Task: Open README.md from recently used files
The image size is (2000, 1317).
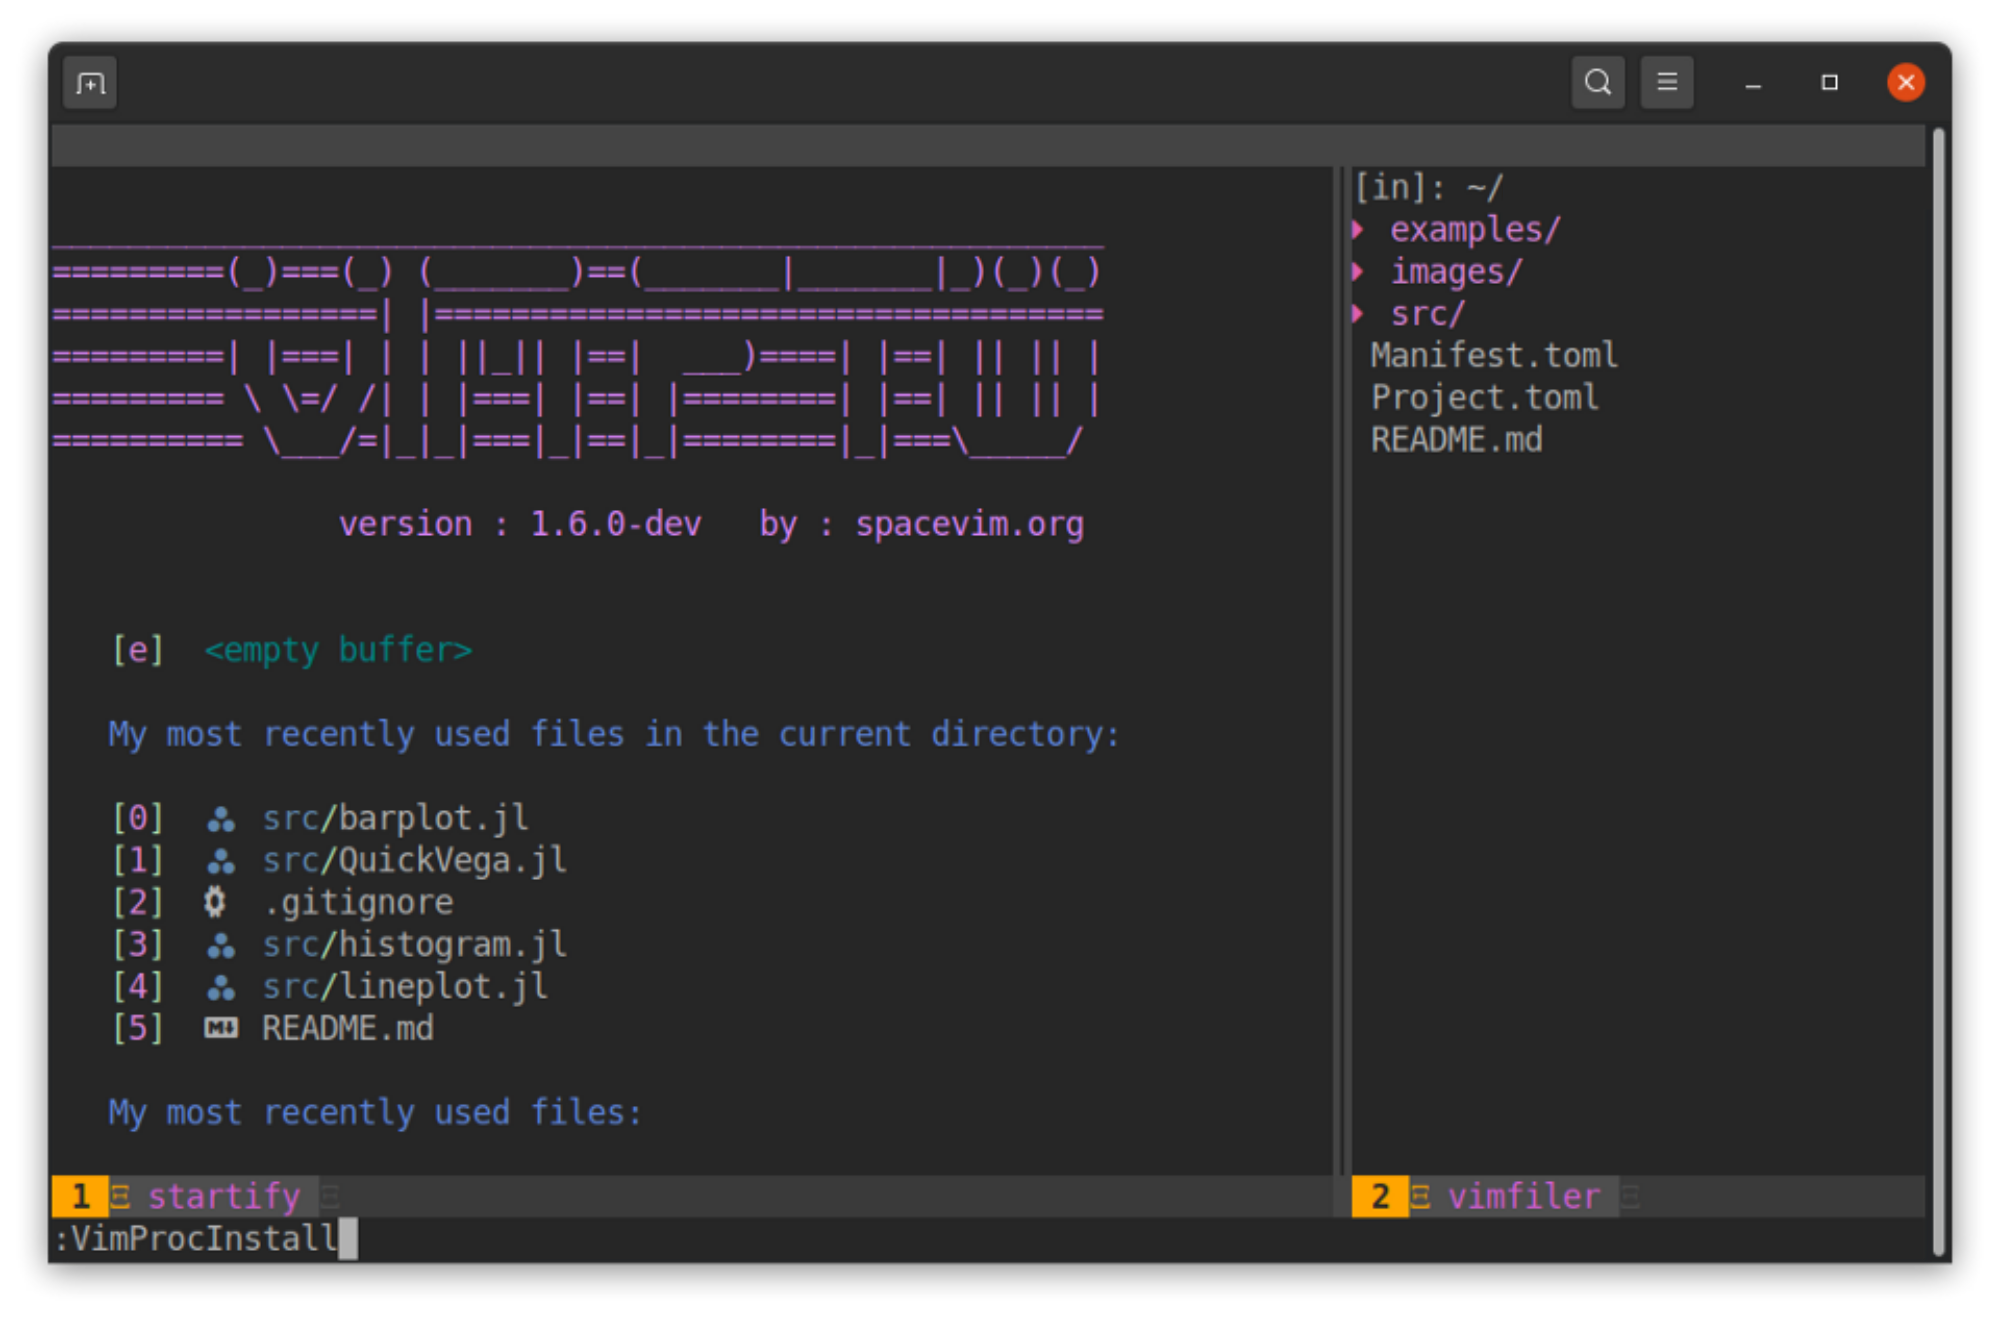Action: coord(347,1027)
